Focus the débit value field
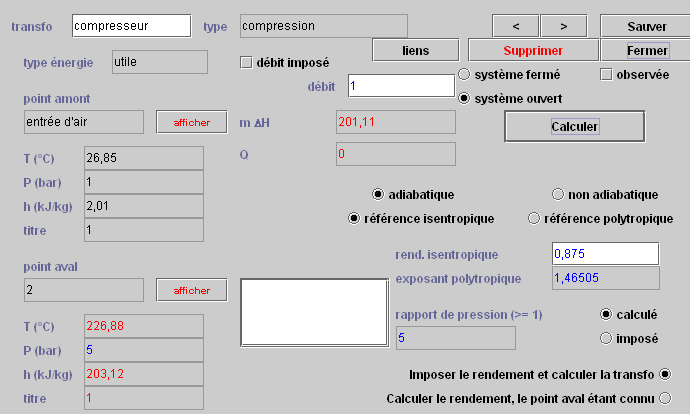This screenshot has height=414, width=690. [401, 85]
